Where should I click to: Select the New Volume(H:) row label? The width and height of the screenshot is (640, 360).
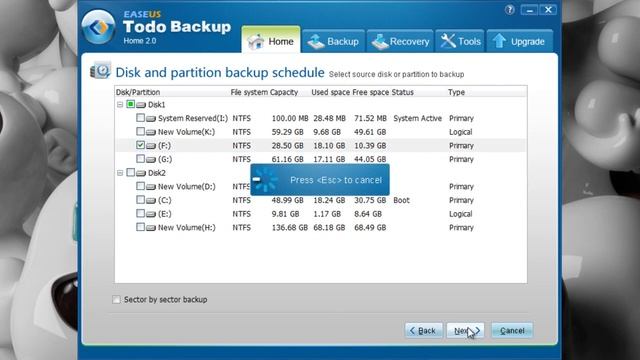point(187,227)
